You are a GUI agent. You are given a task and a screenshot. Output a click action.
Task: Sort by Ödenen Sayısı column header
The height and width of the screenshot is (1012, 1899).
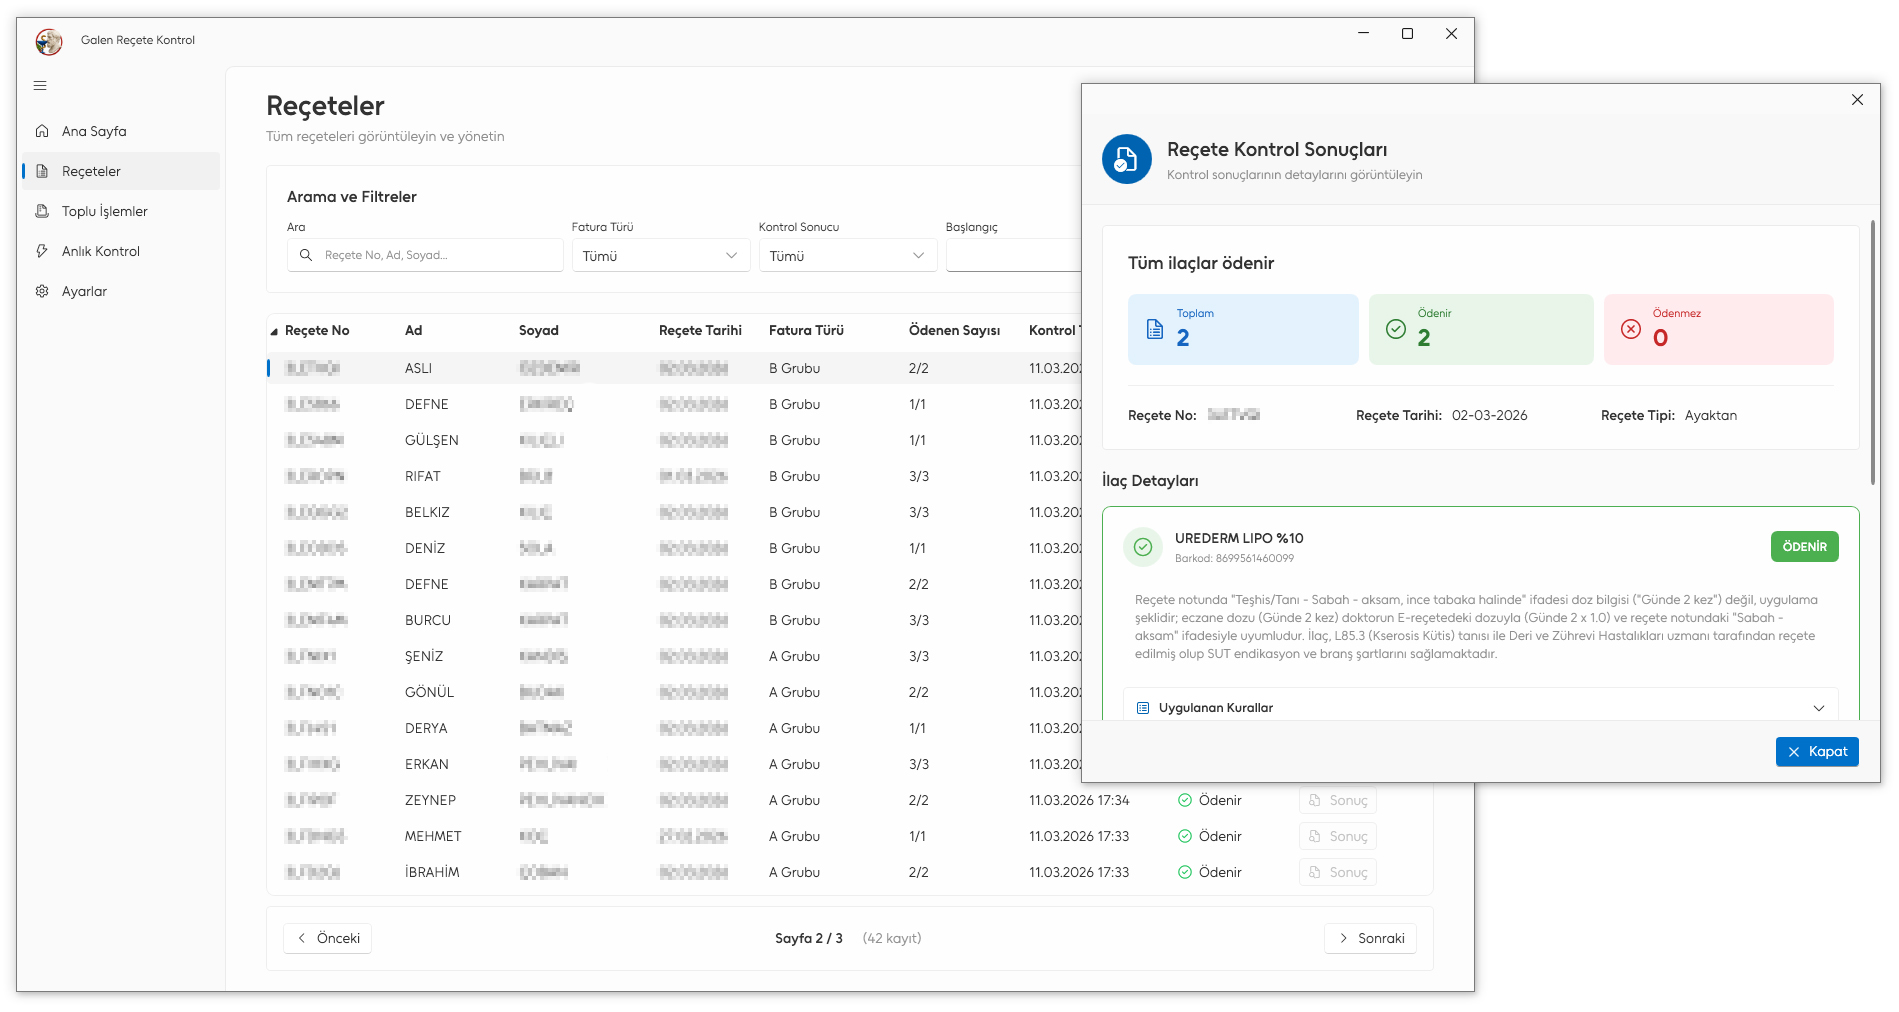click(x=954, y=330)
